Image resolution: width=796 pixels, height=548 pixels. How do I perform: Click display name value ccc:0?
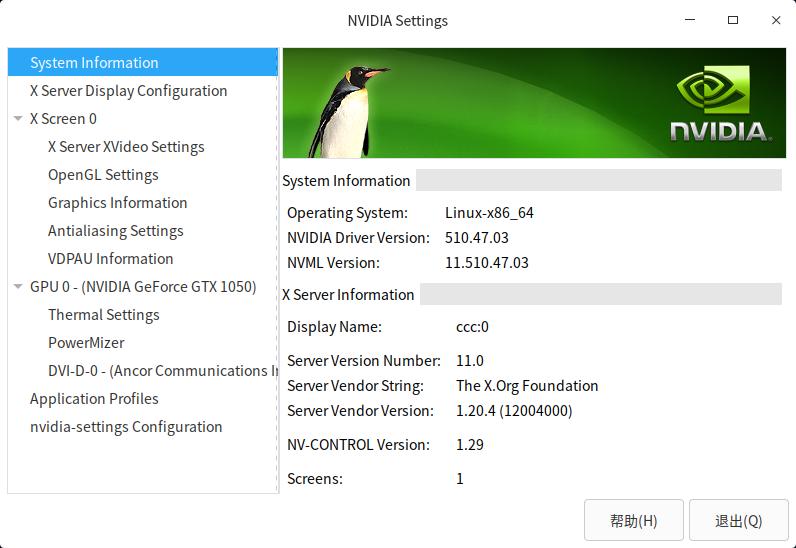click(x=472, y=327)
